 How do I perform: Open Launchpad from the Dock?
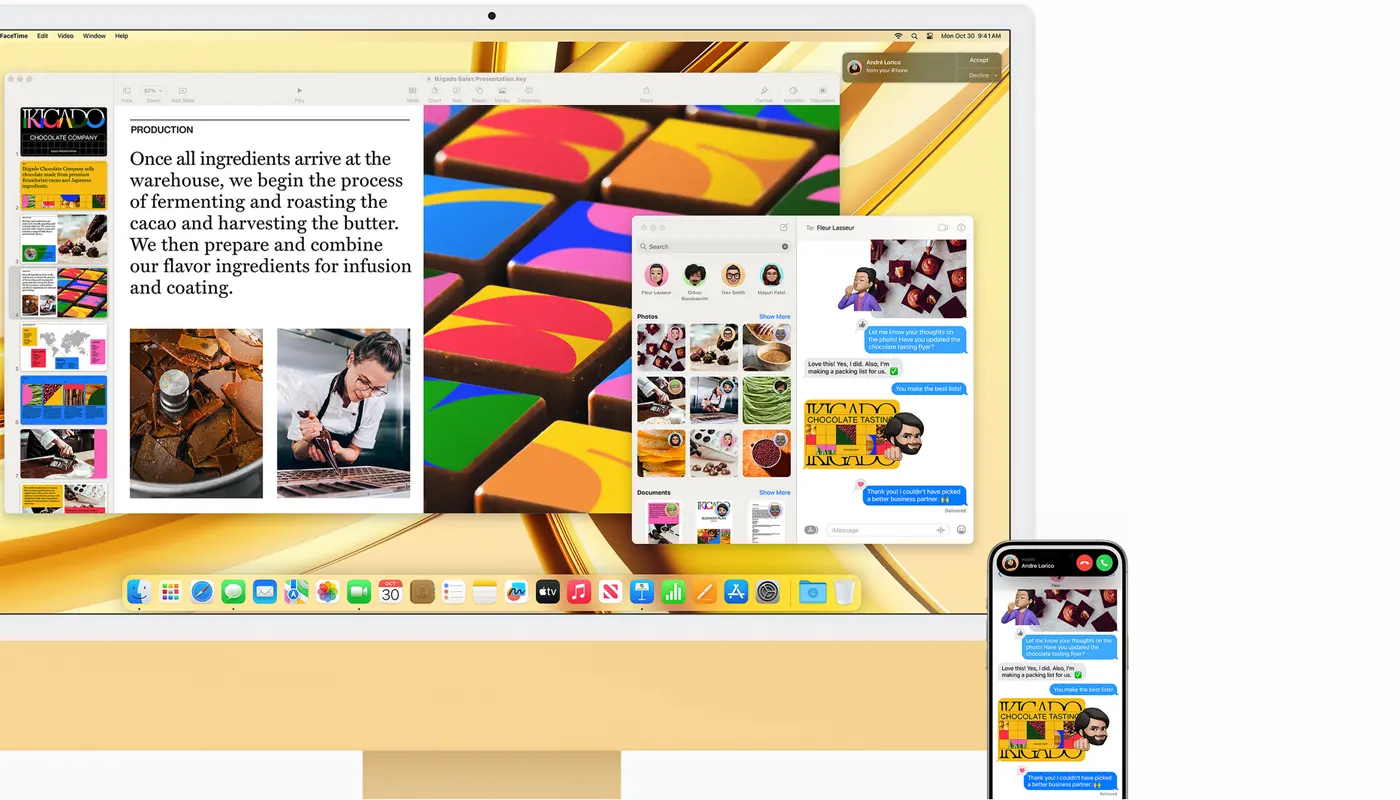(171, 592)
